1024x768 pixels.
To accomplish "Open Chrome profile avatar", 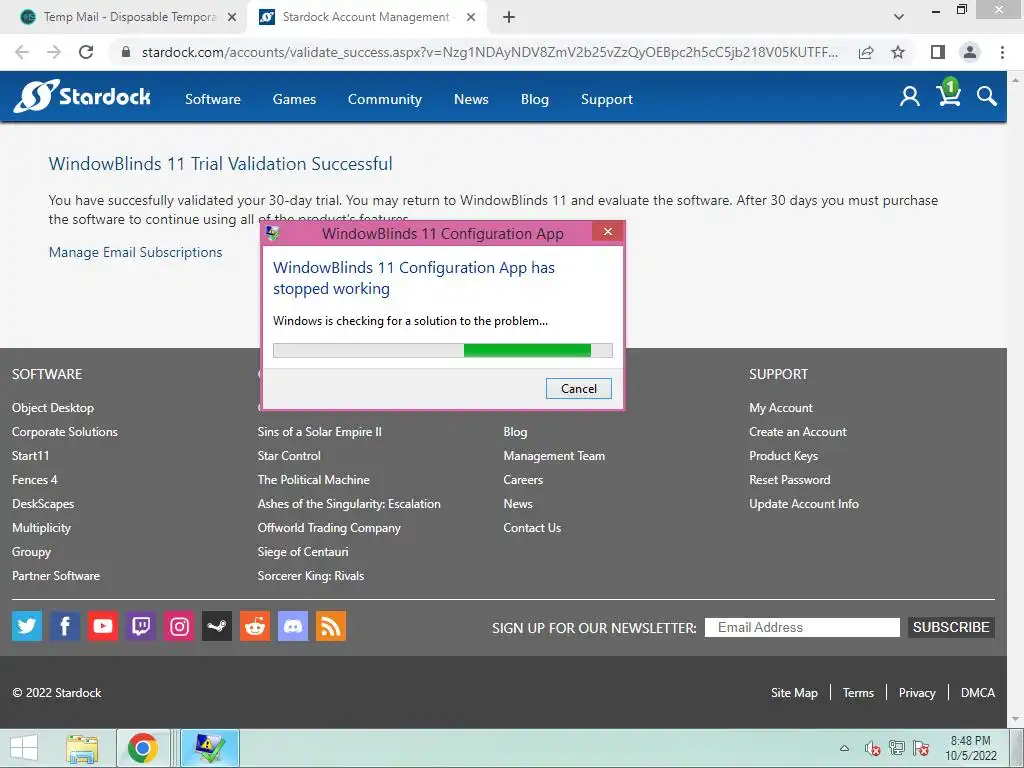I will [x=970, y=52].
